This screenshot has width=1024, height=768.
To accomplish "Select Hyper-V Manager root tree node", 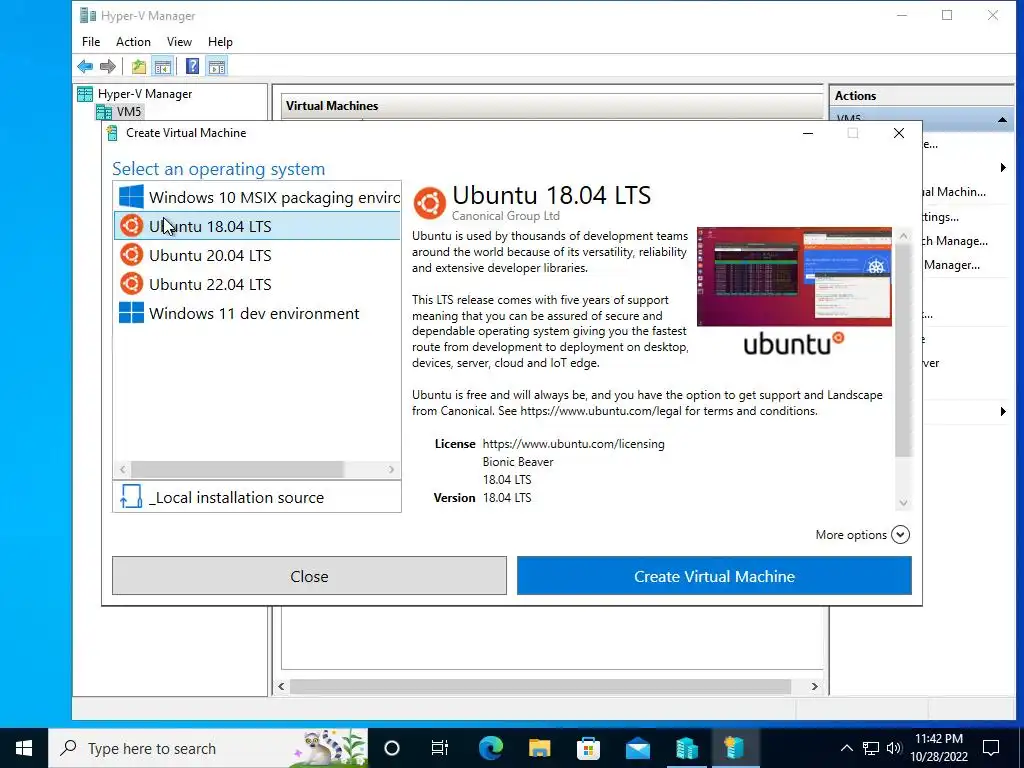I will [x=135, y=94].
